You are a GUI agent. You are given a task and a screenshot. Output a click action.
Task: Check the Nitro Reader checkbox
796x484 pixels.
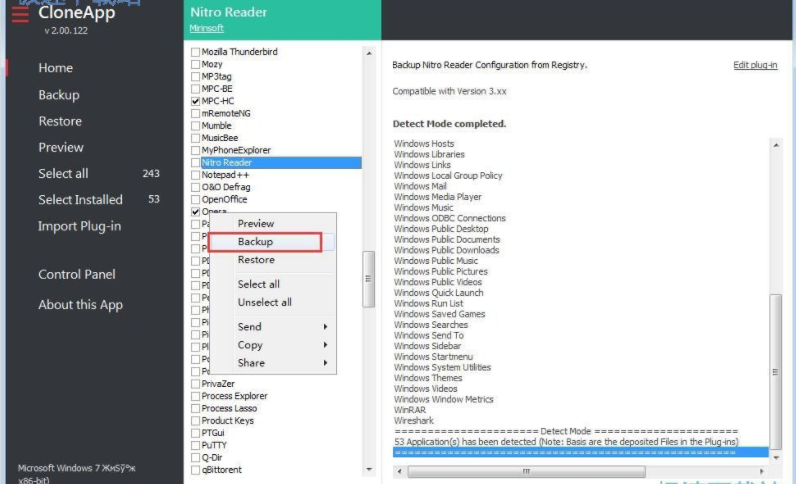(195, 163)
